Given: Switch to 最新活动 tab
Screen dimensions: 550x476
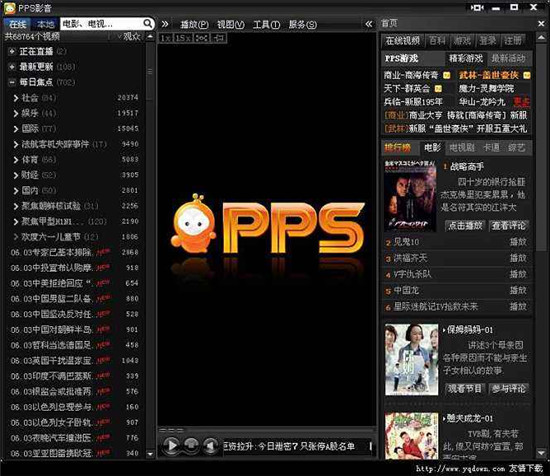Looking at the screenshot, I should 508,58.
